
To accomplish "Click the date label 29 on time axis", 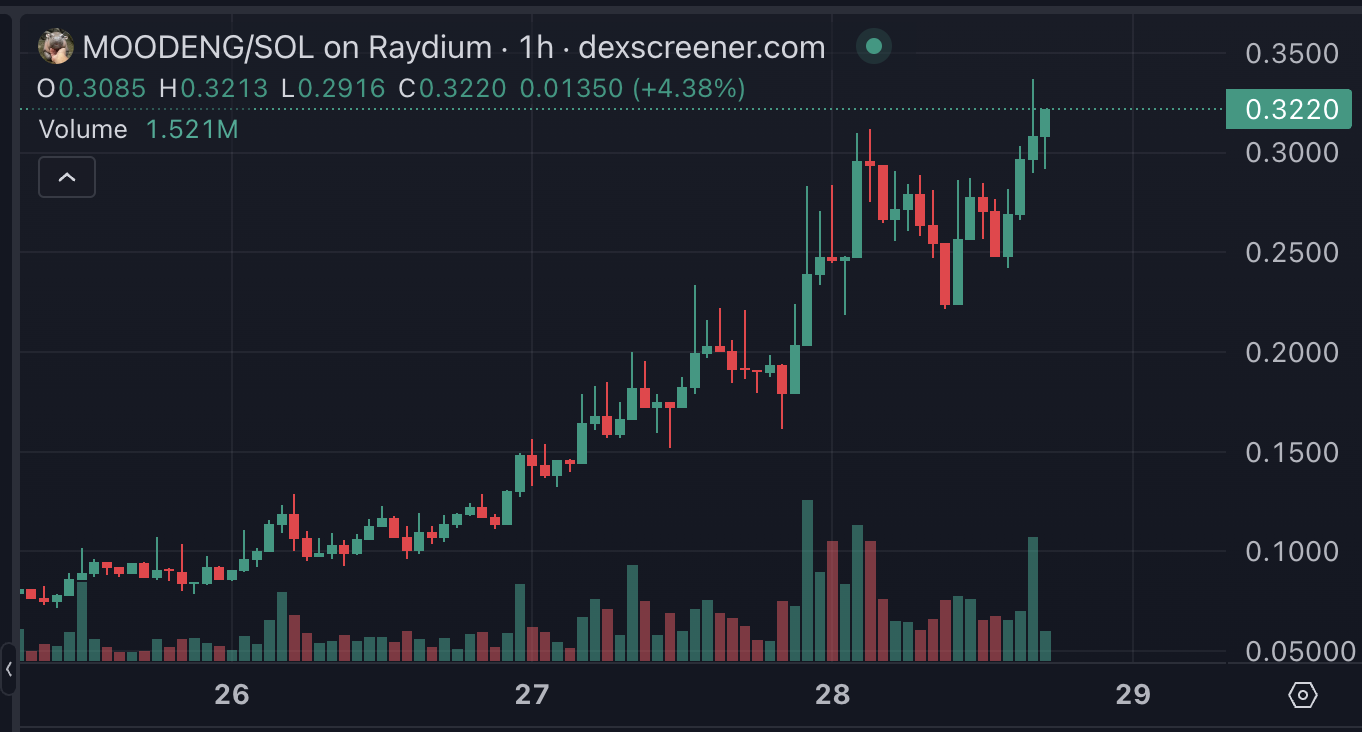I will 1132,695.
